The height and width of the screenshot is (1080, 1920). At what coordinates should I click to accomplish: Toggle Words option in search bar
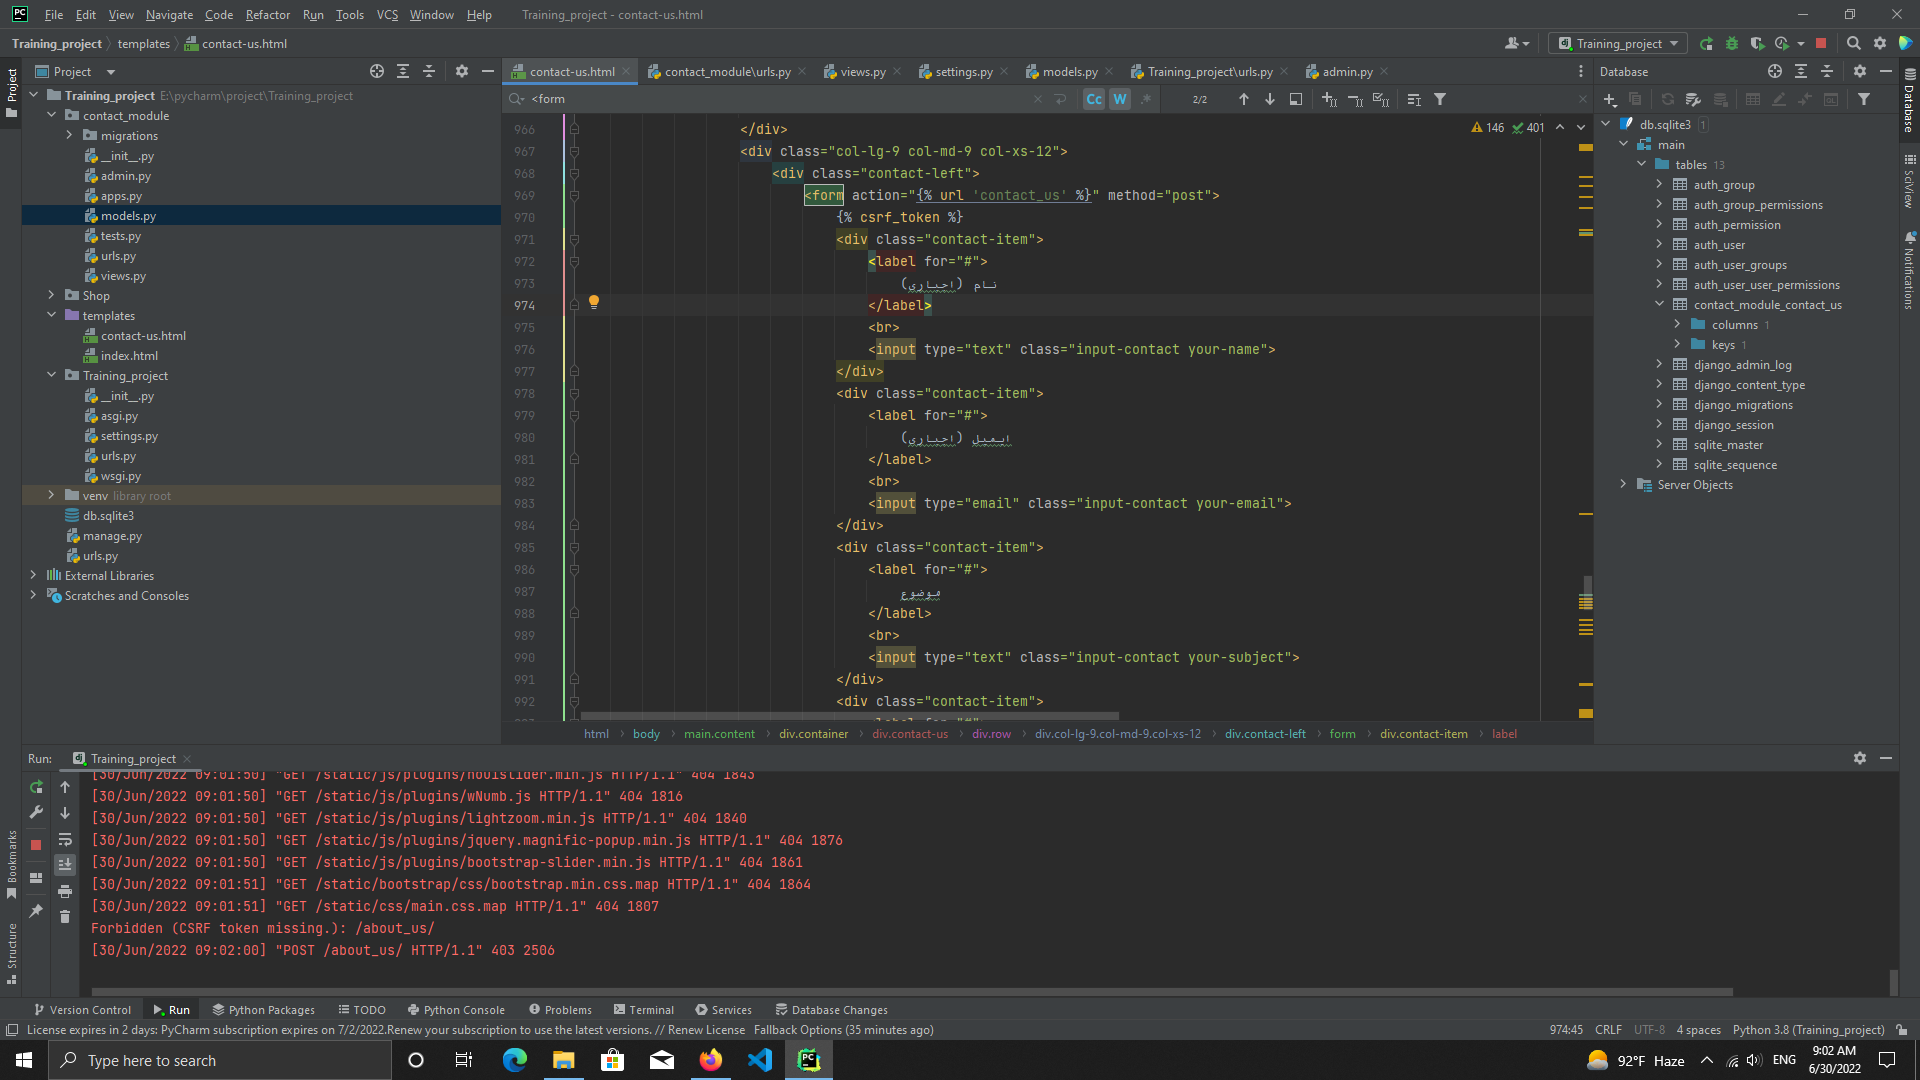tap(1120, 99)
